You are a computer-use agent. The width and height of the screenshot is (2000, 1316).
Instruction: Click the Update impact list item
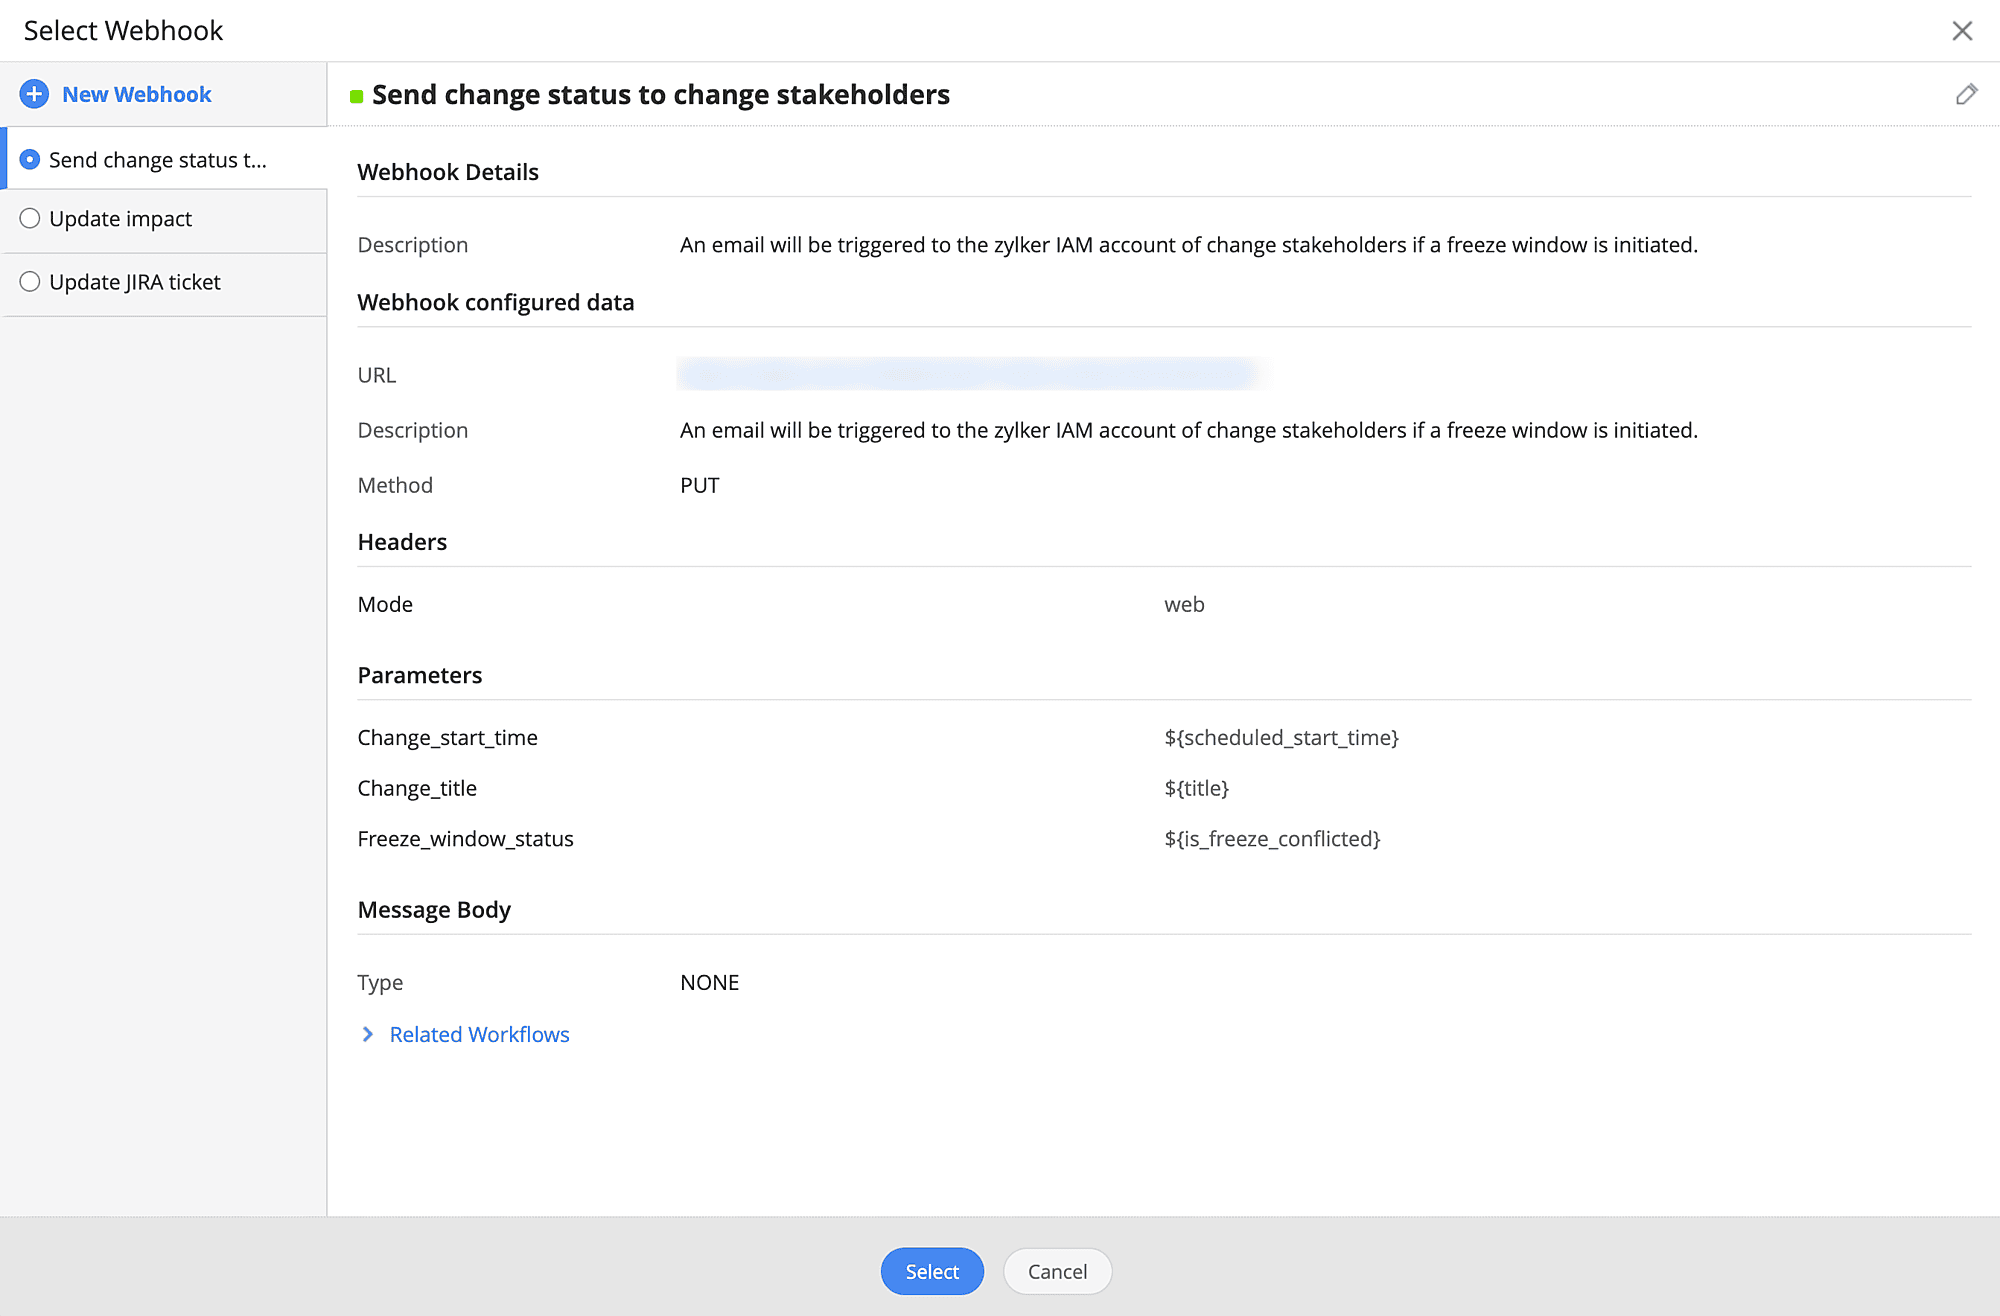[x=120, y=218]
